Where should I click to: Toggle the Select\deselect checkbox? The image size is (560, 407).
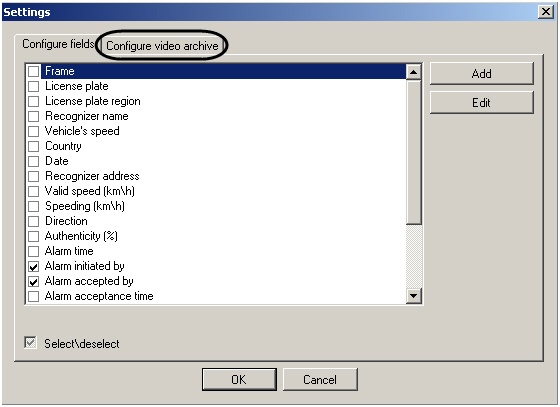pyautogui.click(x=31, y=343)
